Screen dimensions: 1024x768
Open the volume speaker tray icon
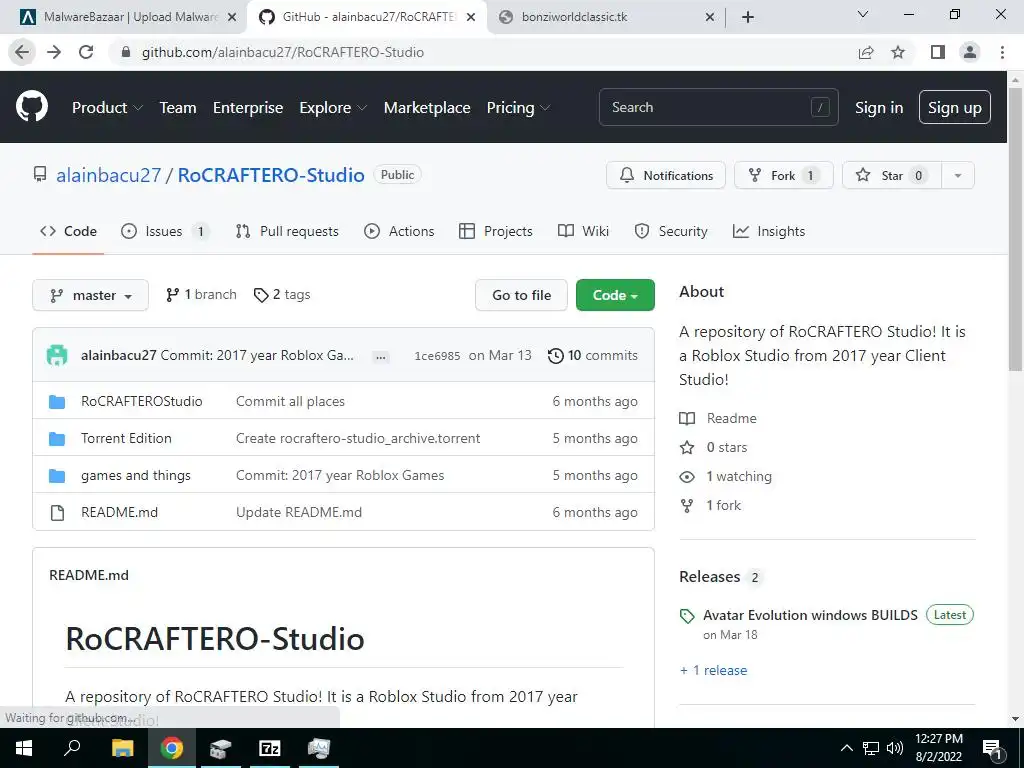pos(895,748)
